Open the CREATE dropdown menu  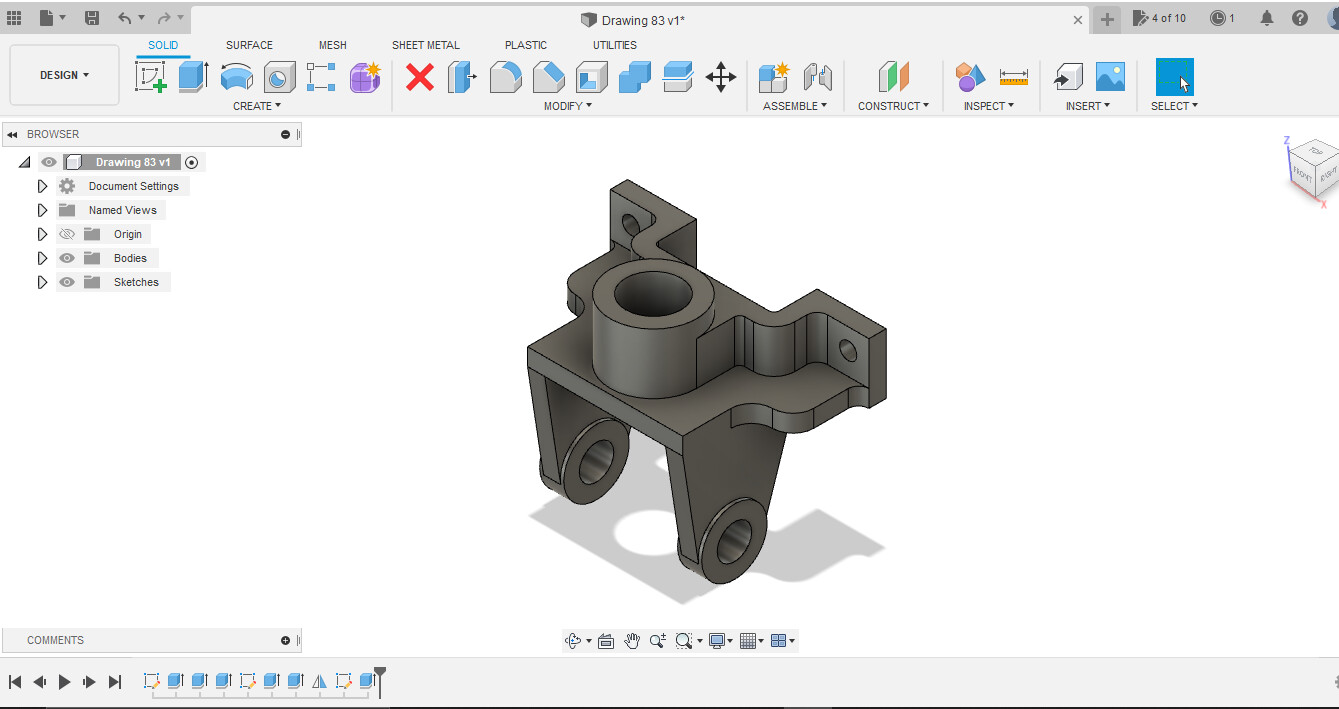257,105
